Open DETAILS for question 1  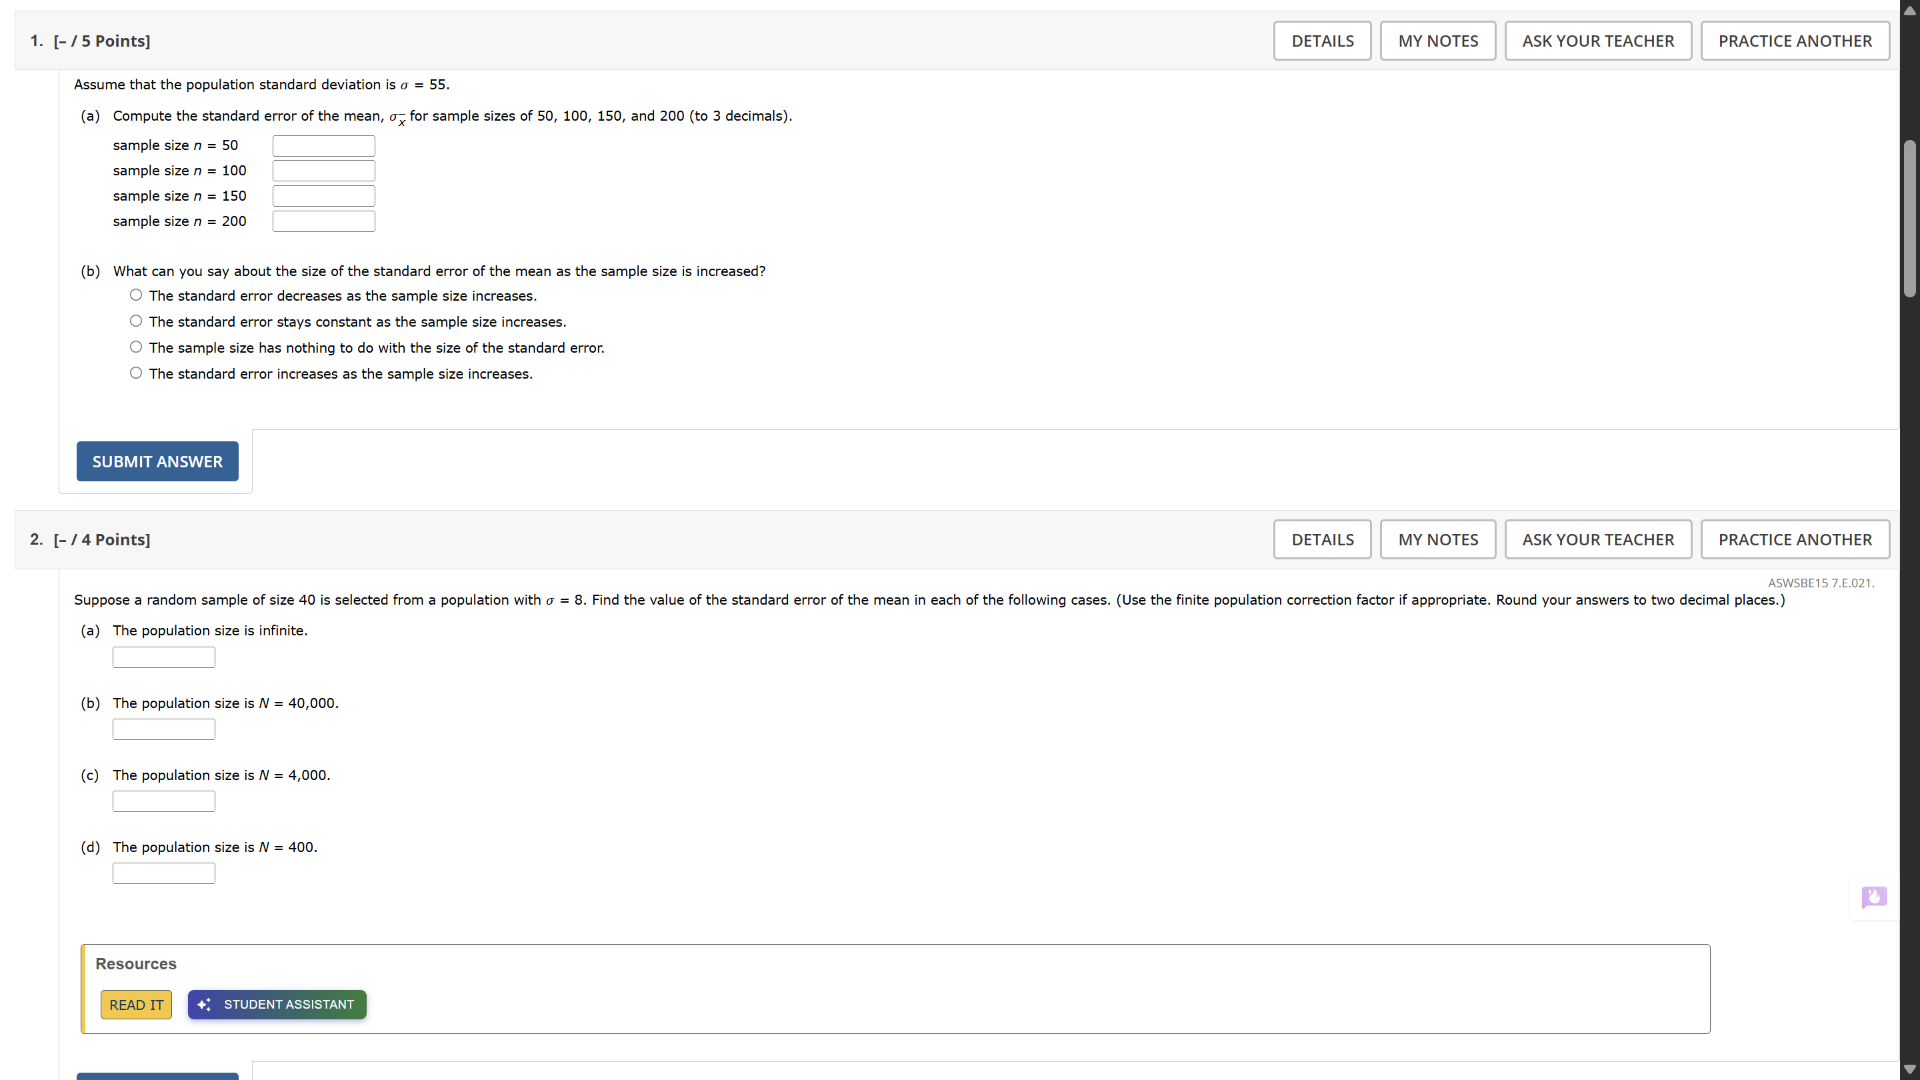[x=1322, y=41]
